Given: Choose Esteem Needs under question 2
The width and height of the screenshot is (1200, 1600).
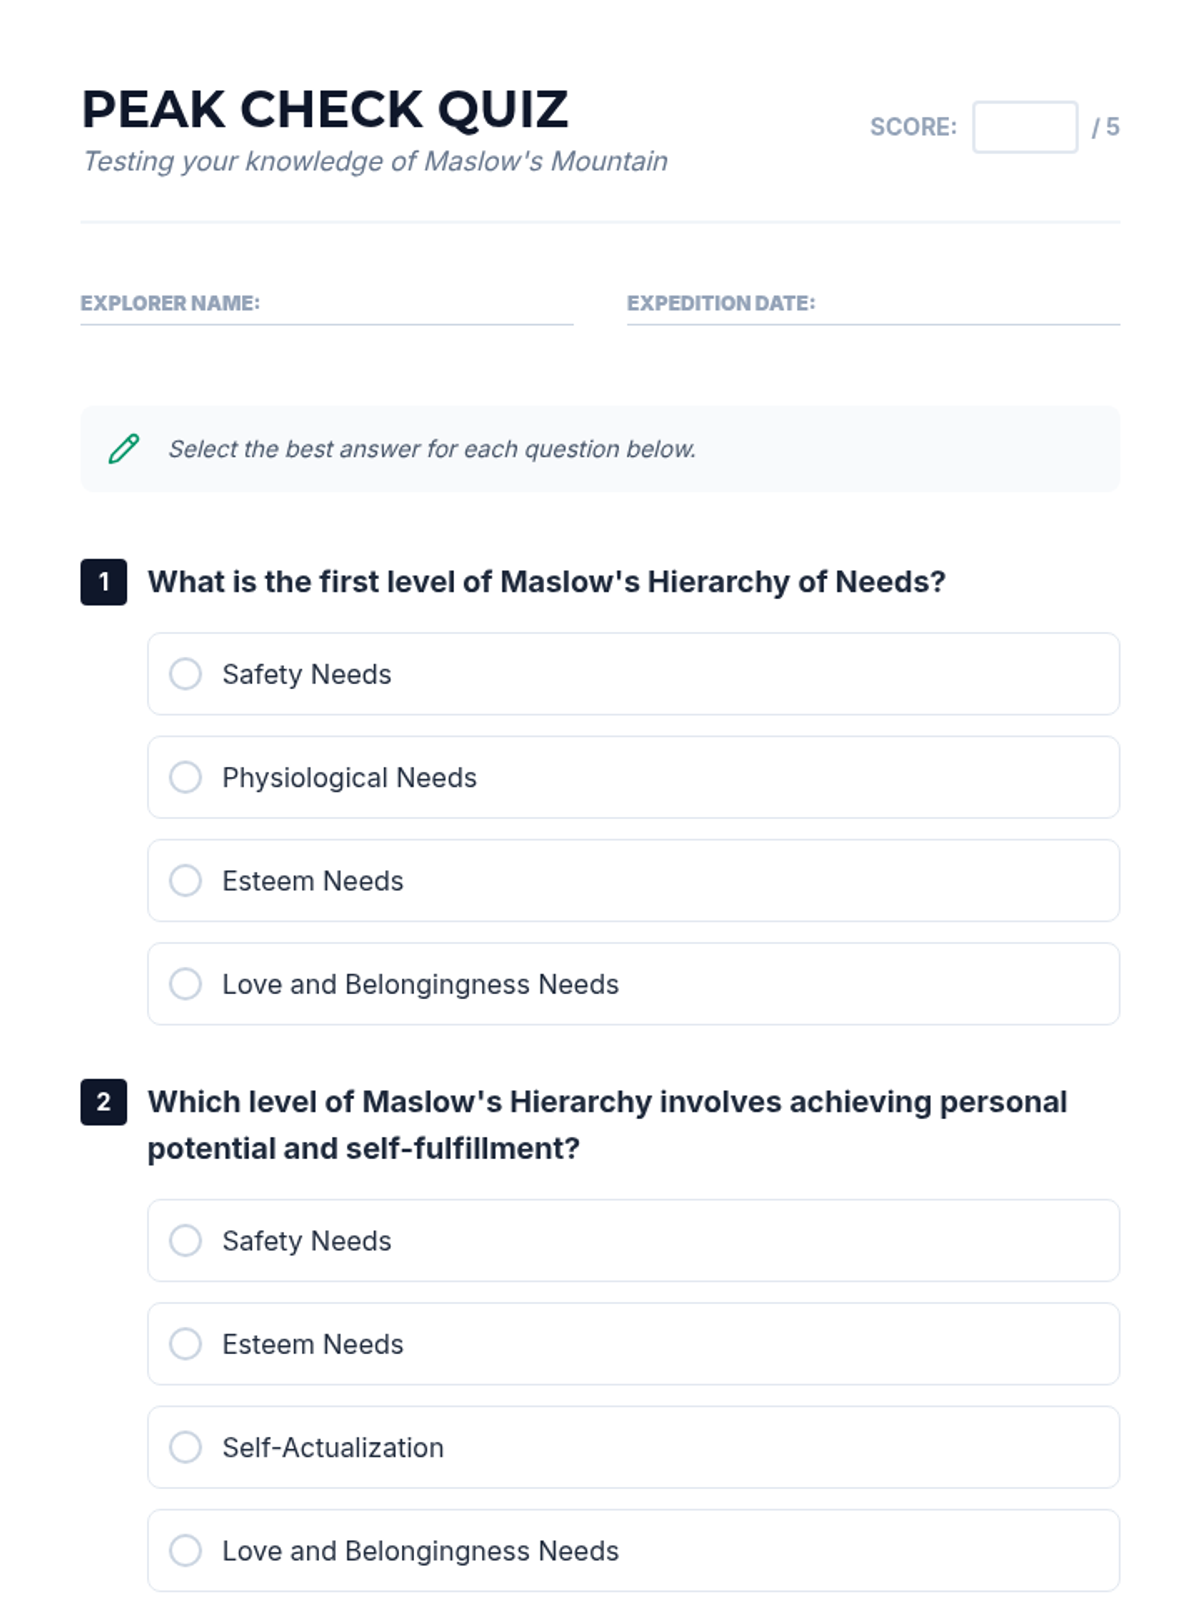Looking at the screenshot, I should tap(186, 1344).
